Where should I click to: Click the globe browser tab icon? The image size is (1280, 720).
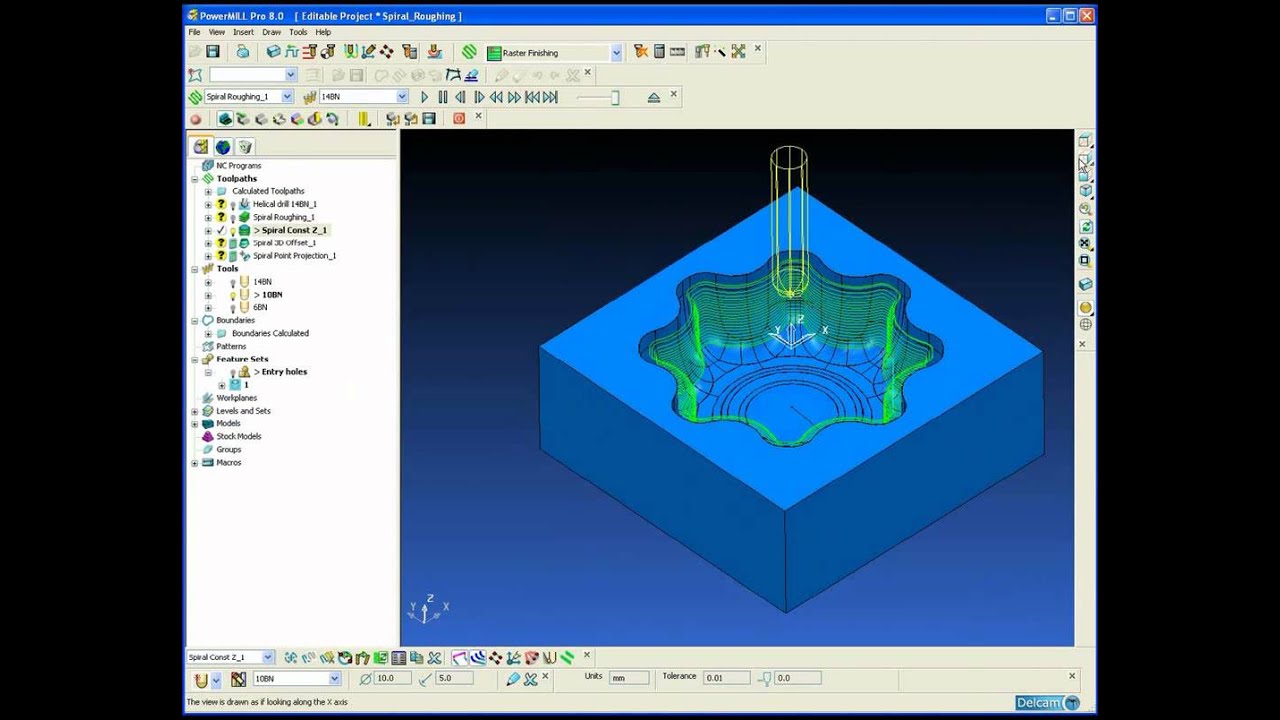[x=223, y=147]
